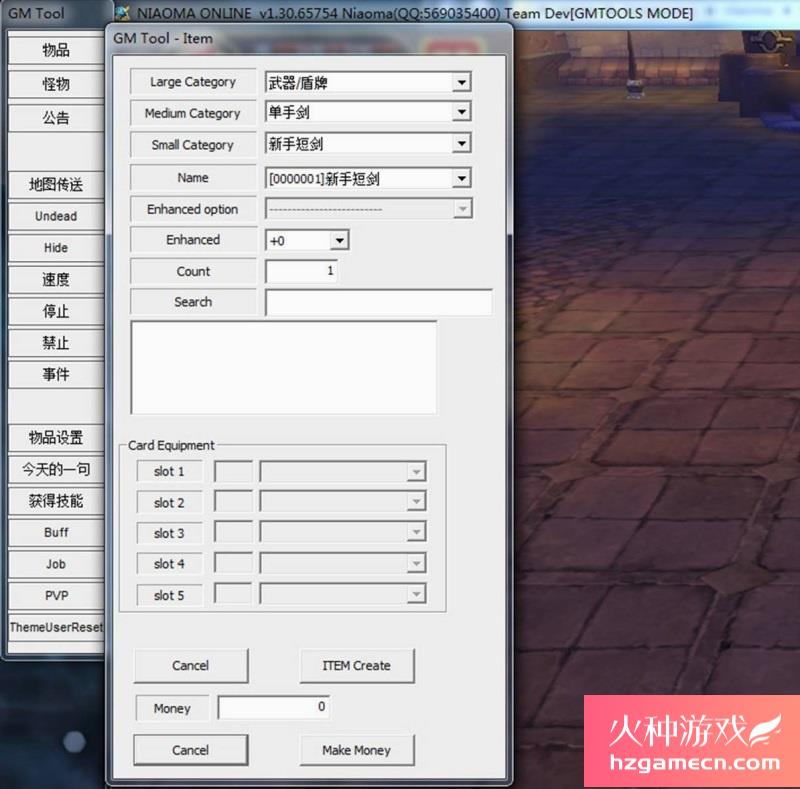Click the Hide button in the GM Tool menu

[55, 247]
